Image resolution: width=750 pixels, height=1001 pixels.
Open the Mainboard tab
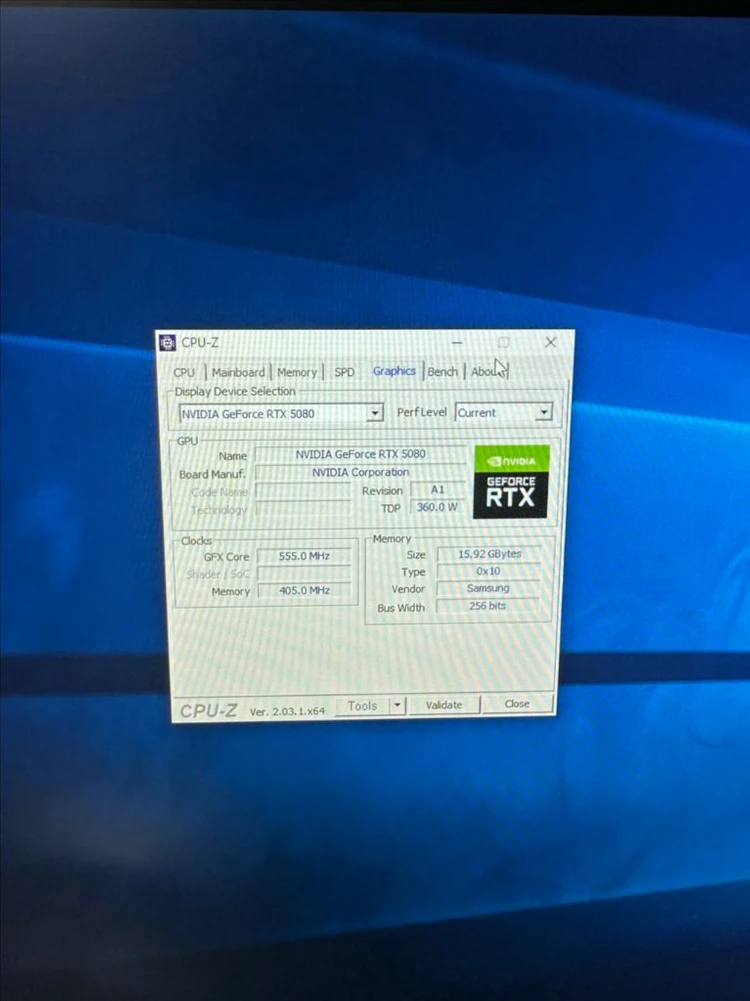(238, 372)
